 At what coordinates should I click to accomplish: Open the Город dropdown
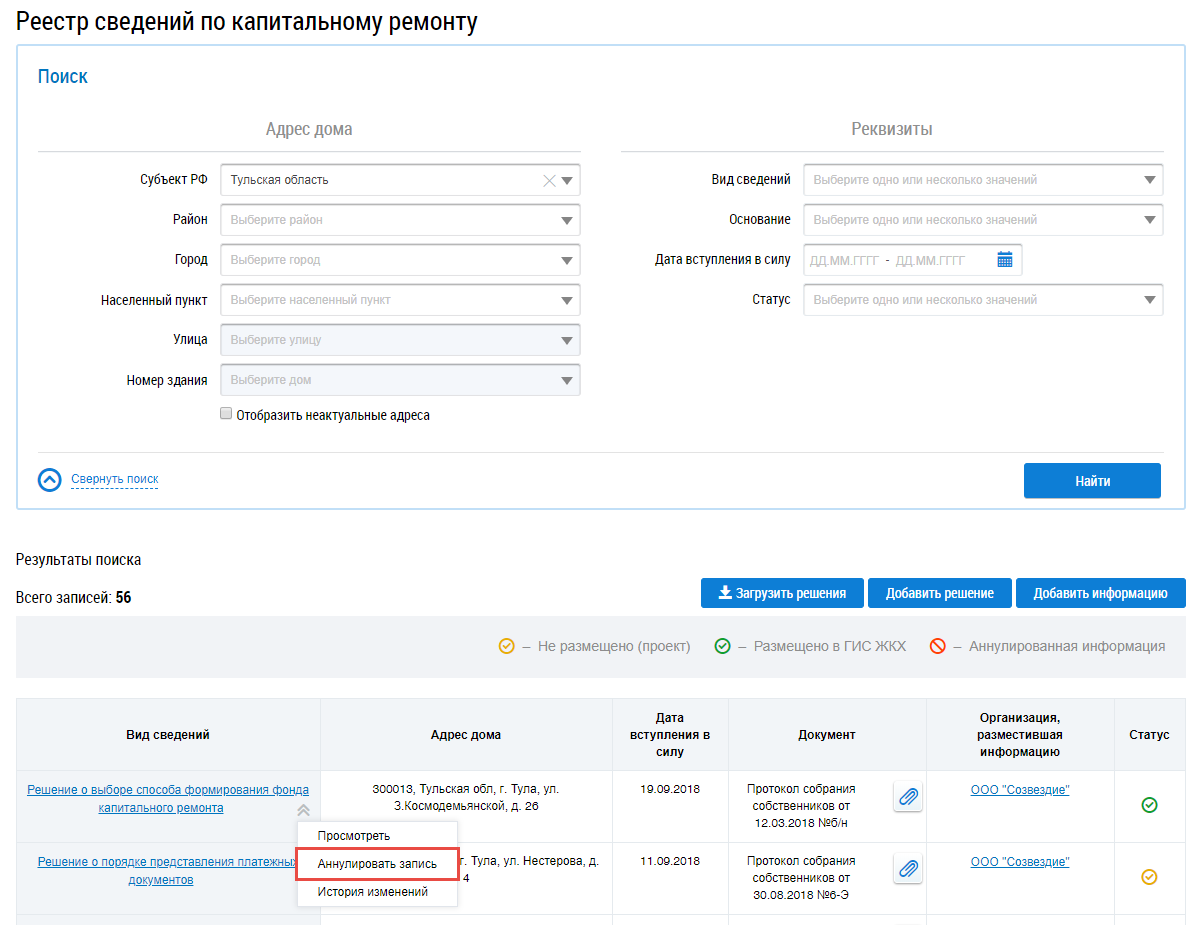400,260
